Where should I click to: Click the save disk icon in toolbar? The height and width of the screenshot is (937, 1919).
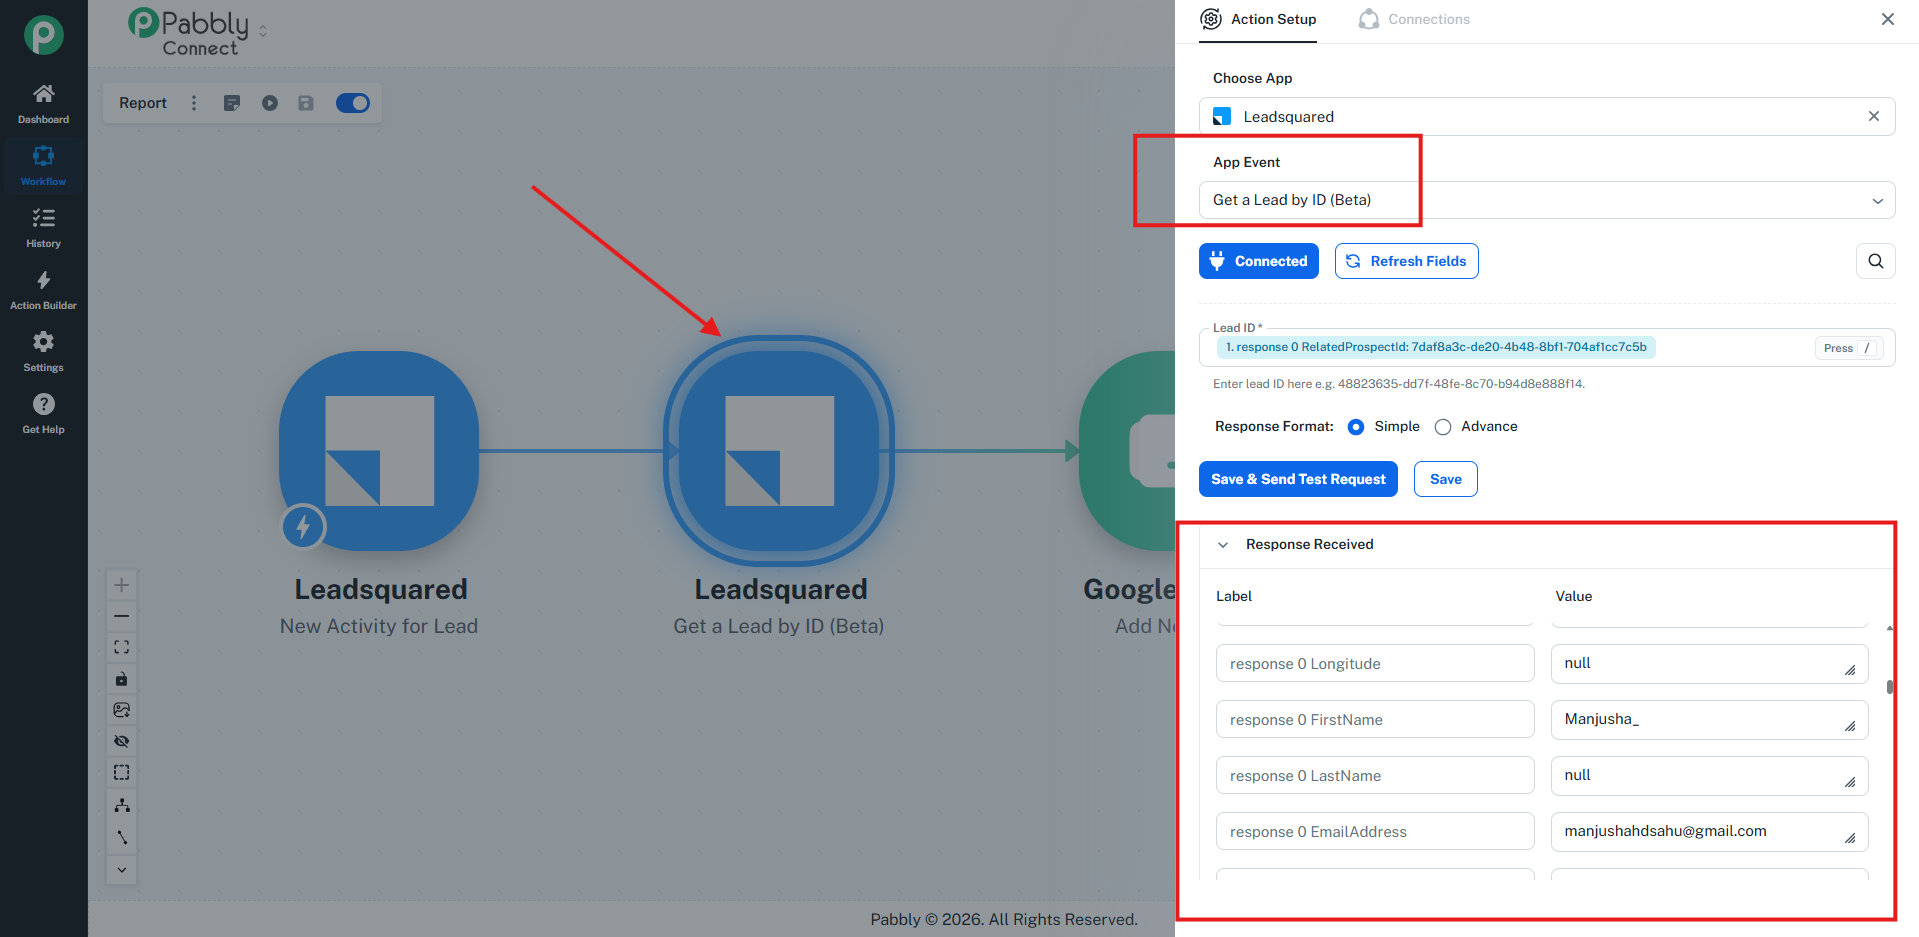[306, 103]
